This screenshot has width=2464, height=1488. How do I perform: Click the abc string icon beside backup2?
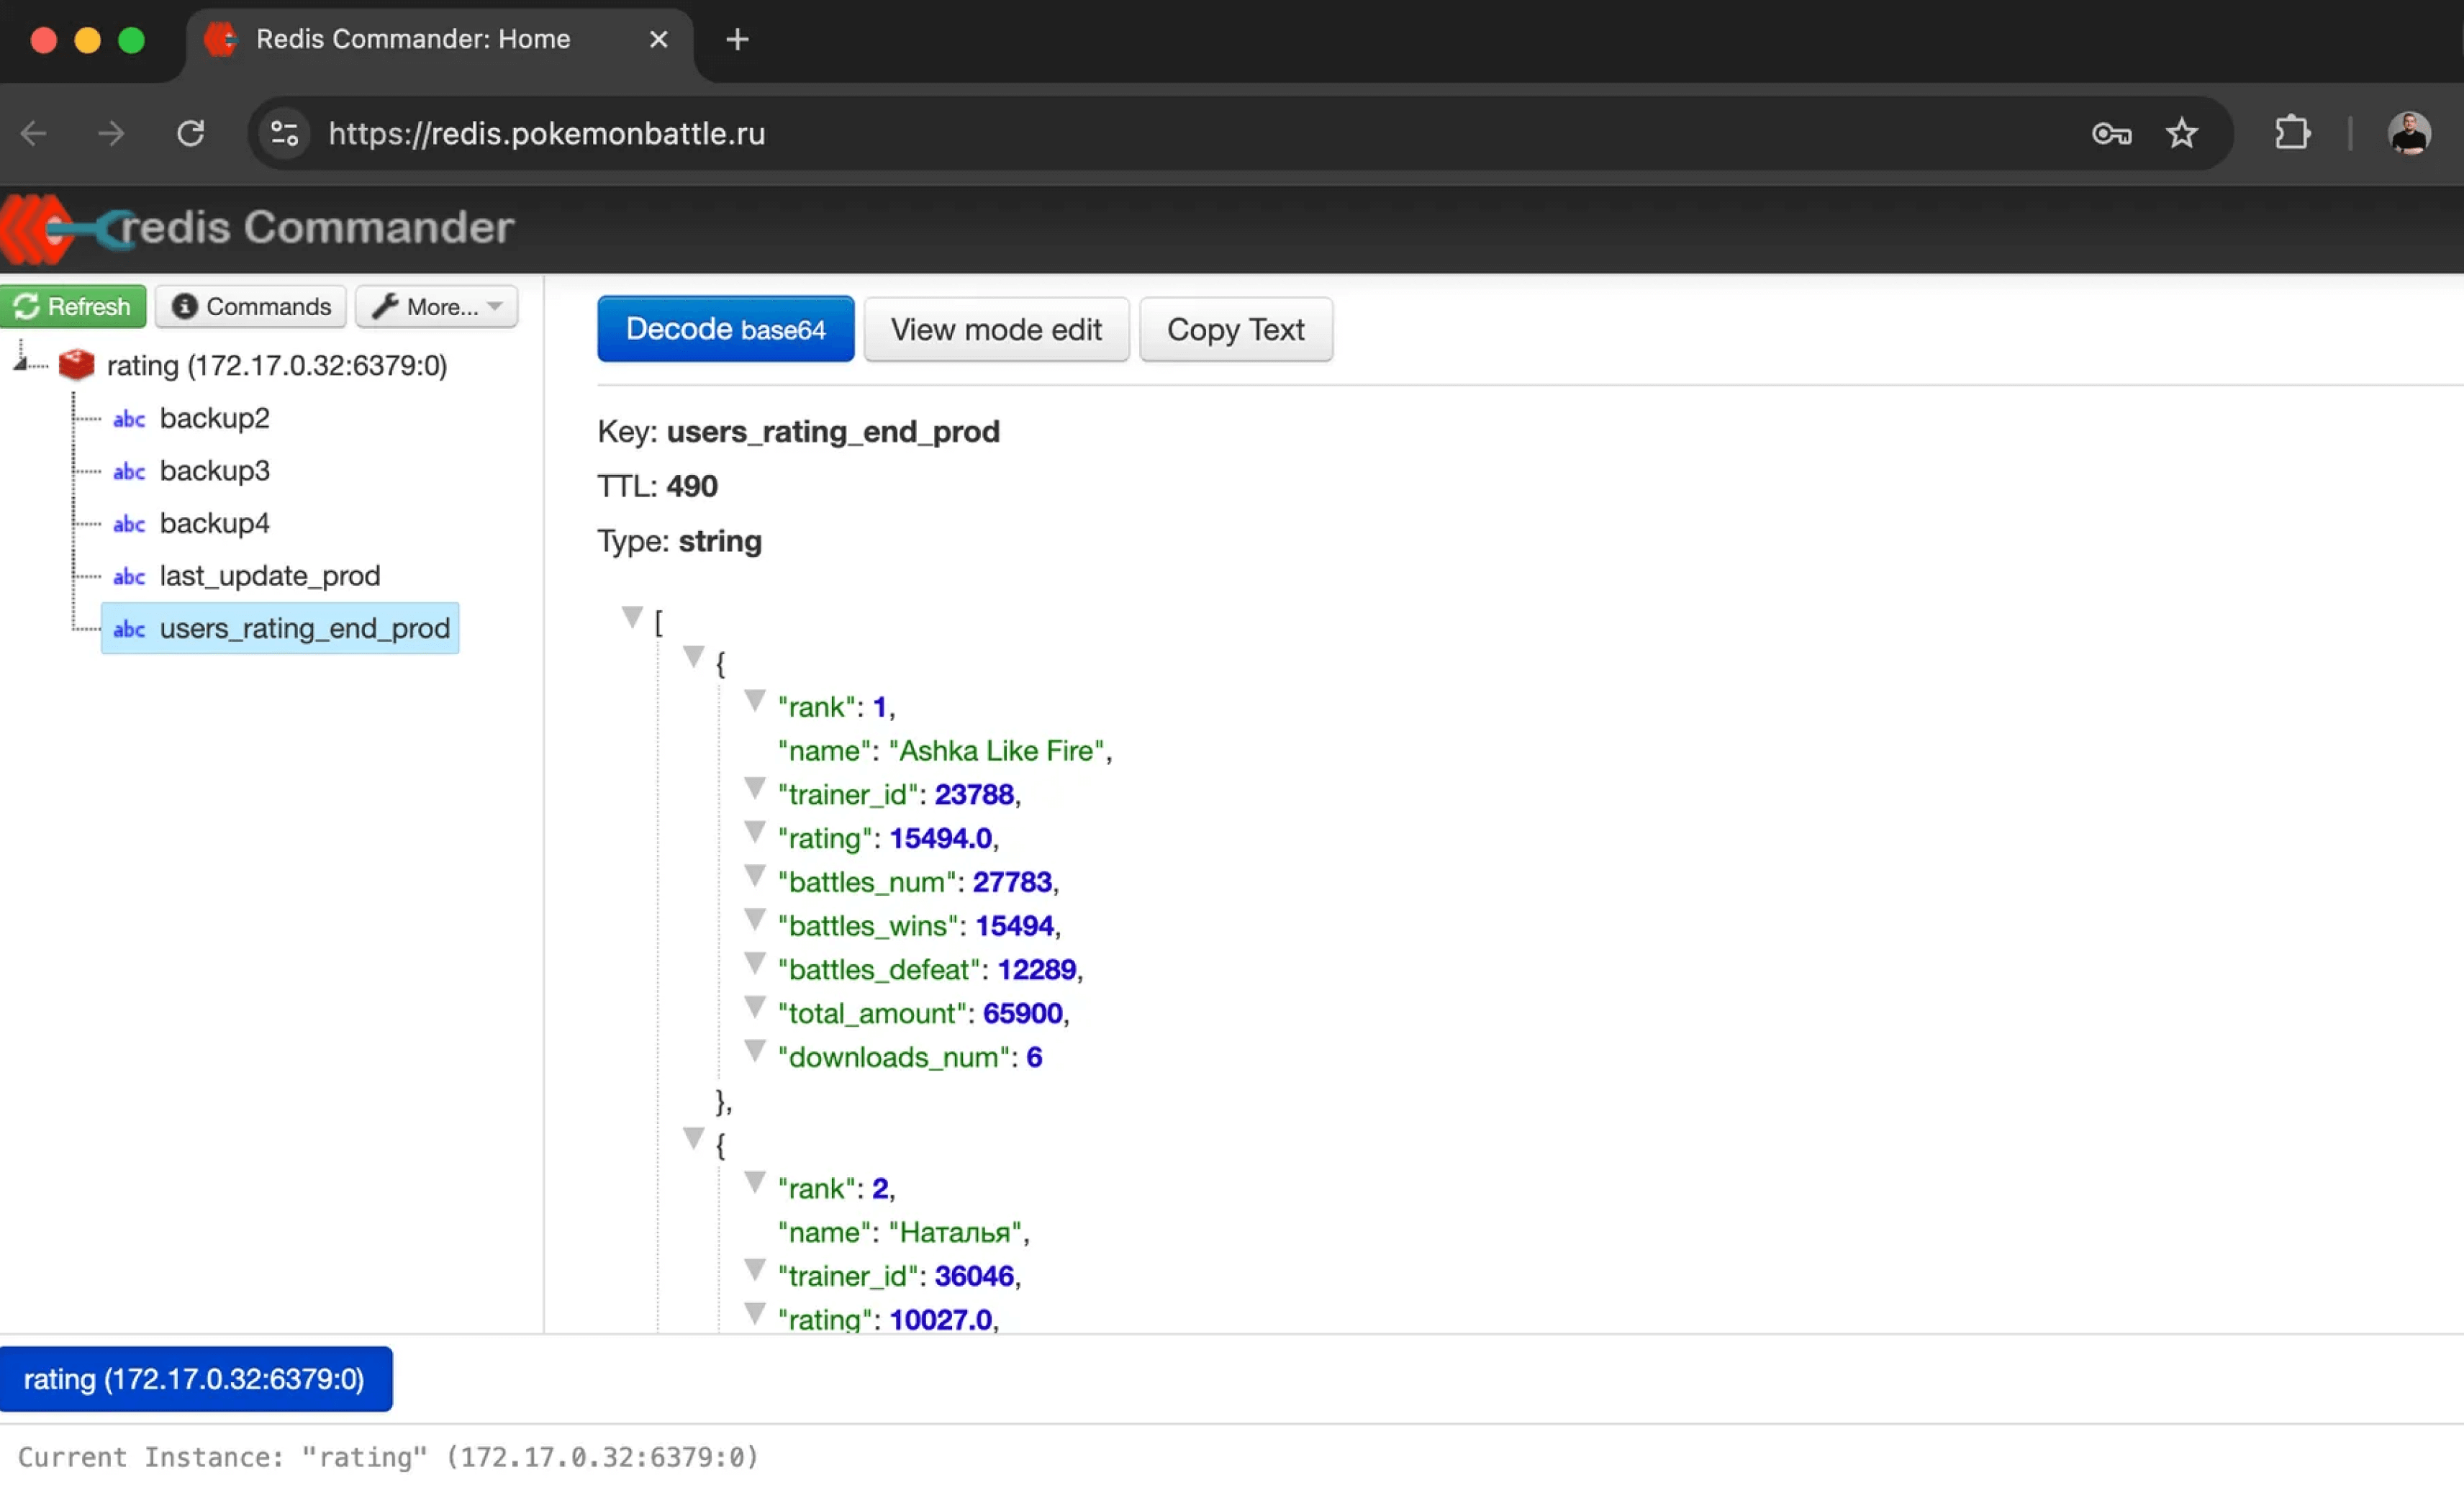click(129, 419)
